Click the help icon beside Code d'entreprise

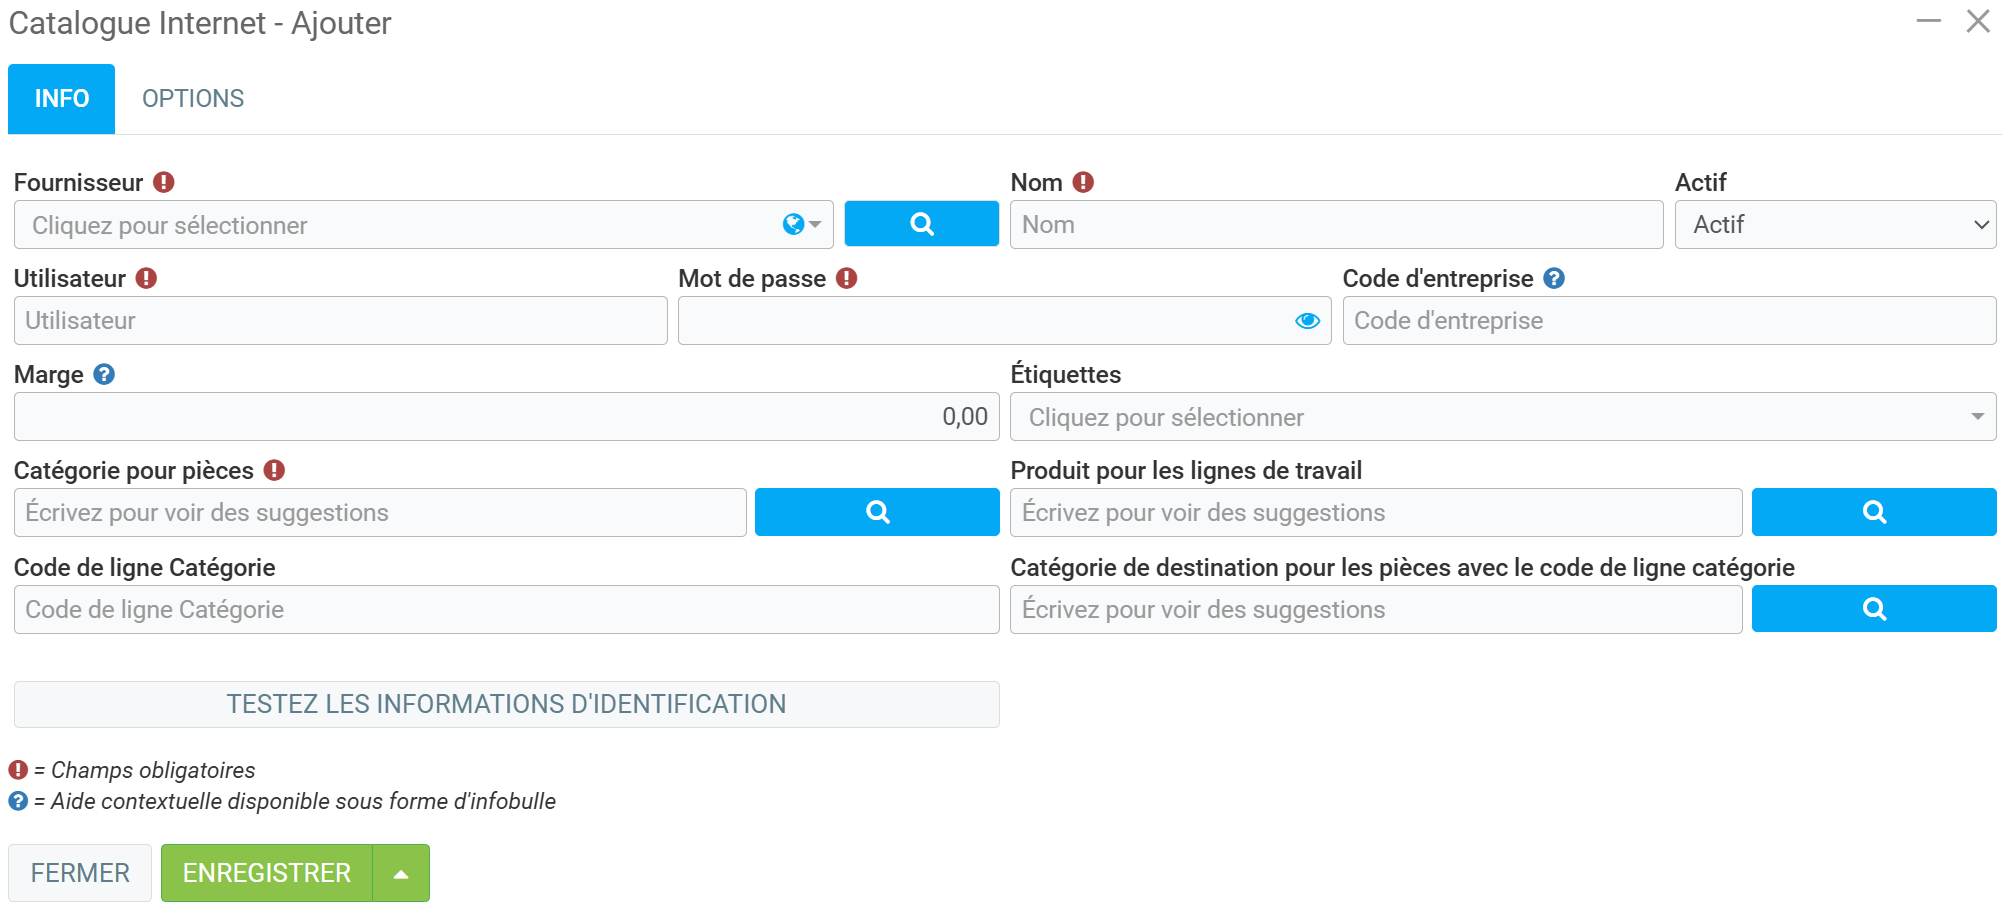(x=1553, y=278)
